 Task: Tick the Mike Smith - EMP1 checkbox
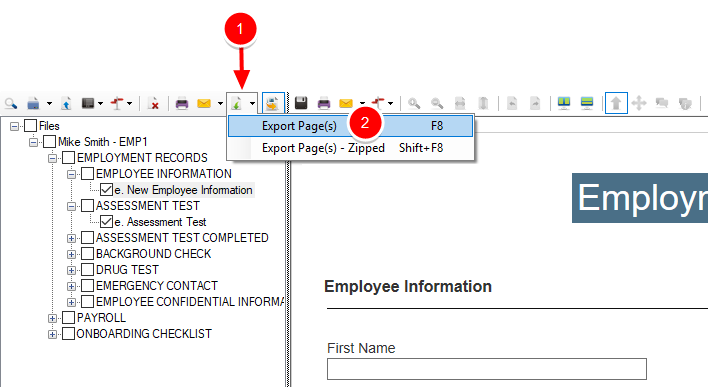point(49,142)
